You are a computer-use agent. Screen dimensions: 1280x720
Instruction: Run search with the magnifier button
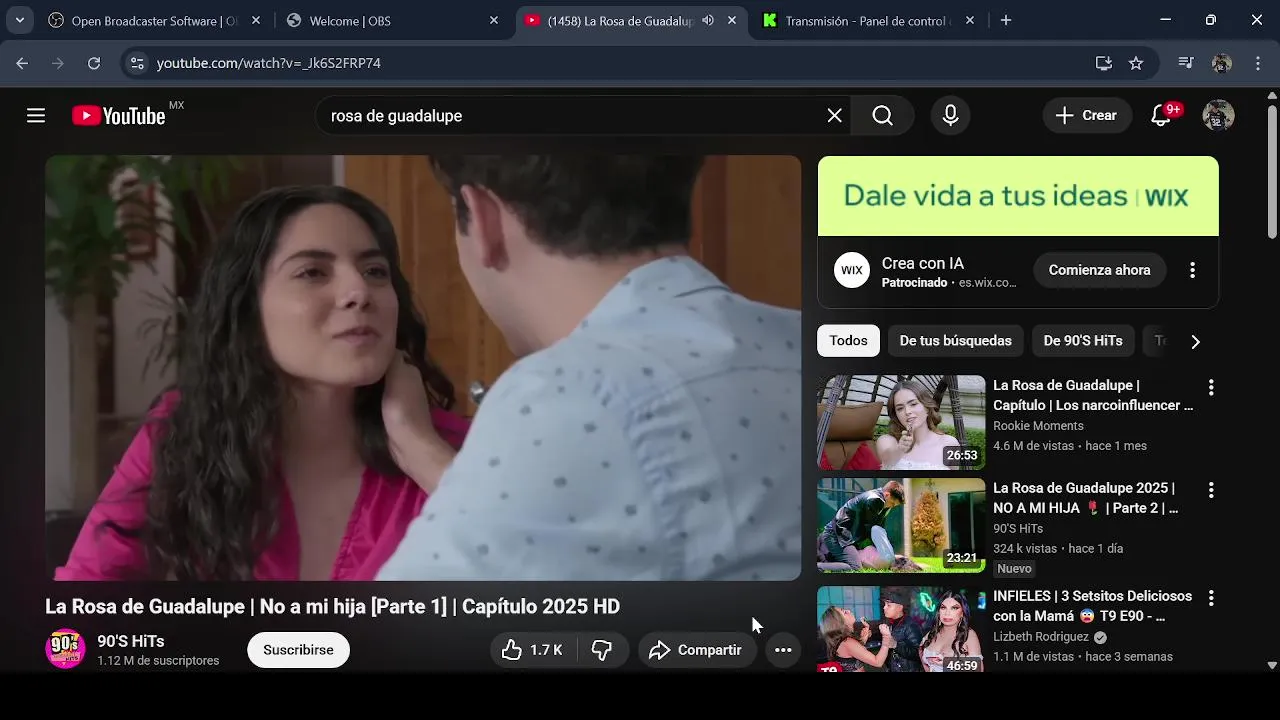click(x=882, y=116)
